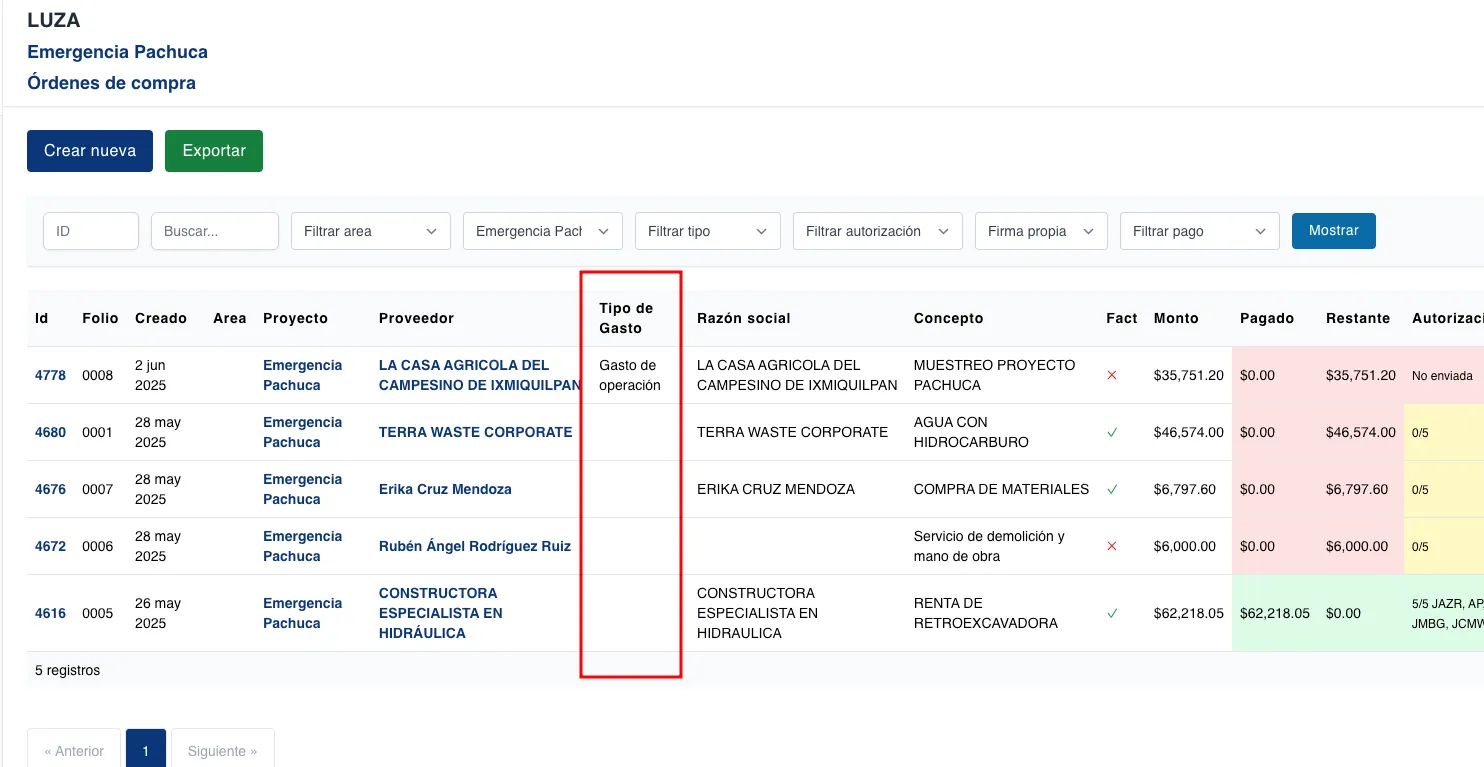Open the Filtrar area dropdown
Screen dimensions: 1484x767
click(370, 231)
